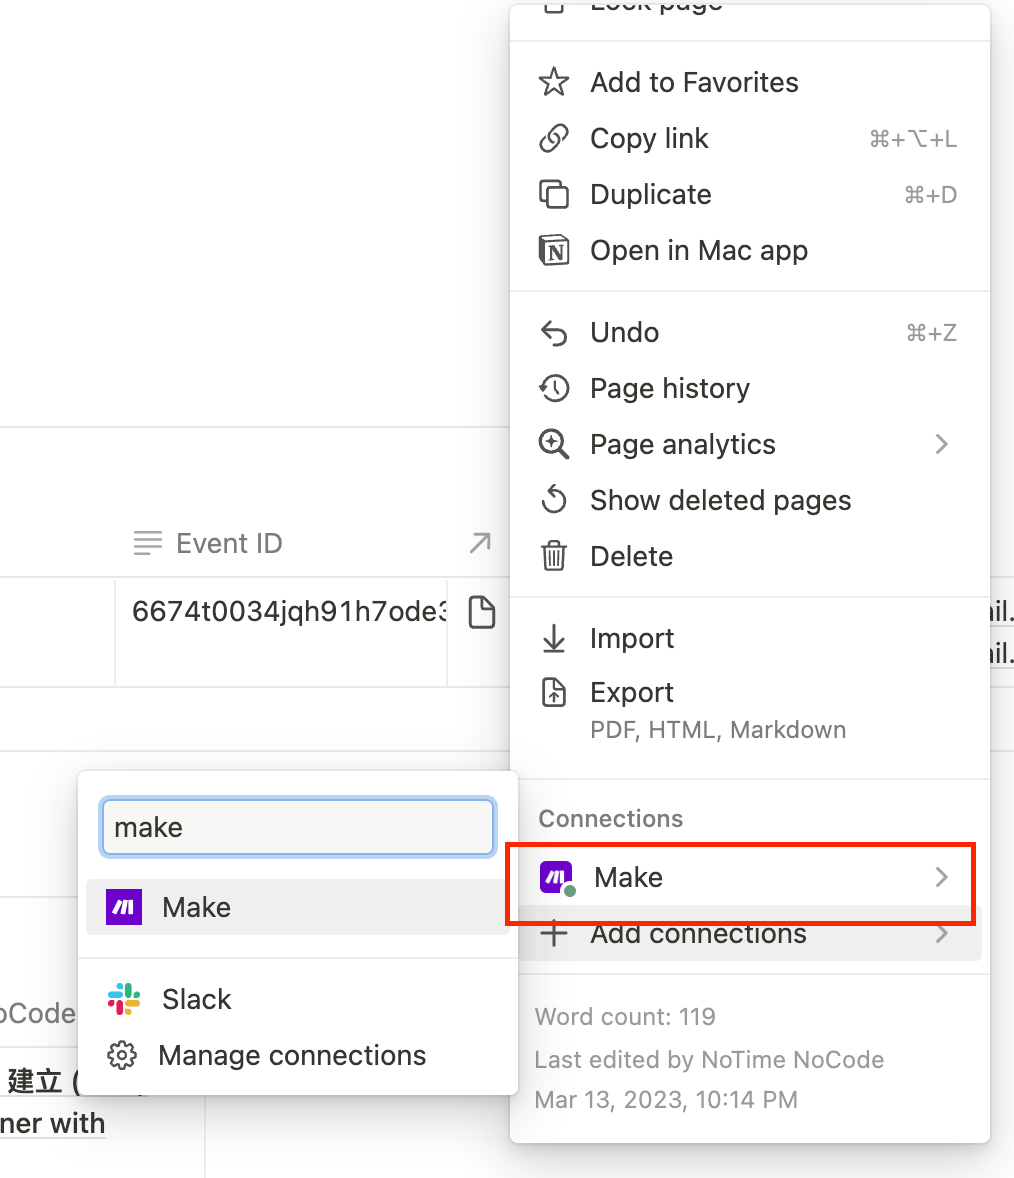Click the Add to Favorites star icon
Screen dimensions: 1014x1178
(554, 82)
